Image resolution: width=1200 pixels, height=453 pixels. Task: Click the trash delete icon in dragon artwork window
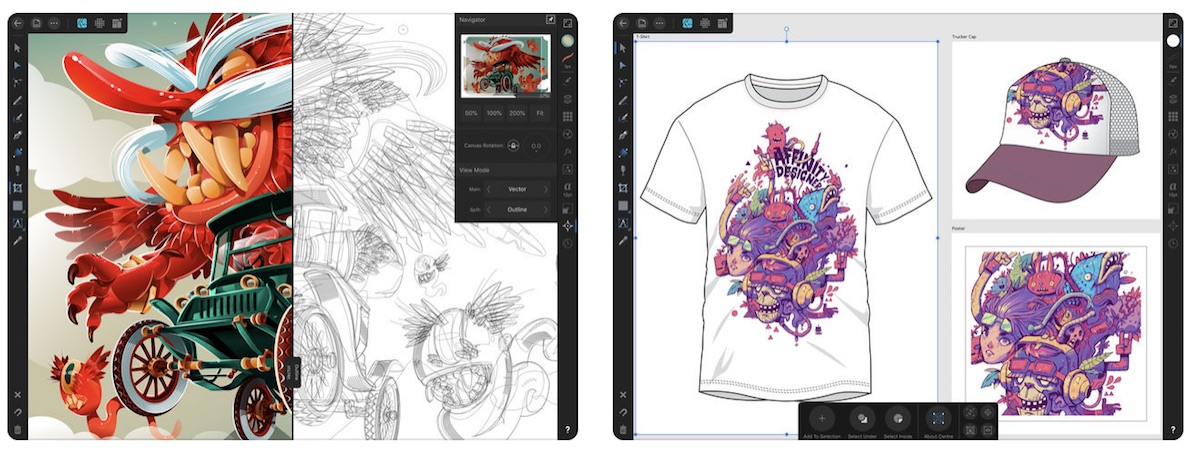point(17,430)
